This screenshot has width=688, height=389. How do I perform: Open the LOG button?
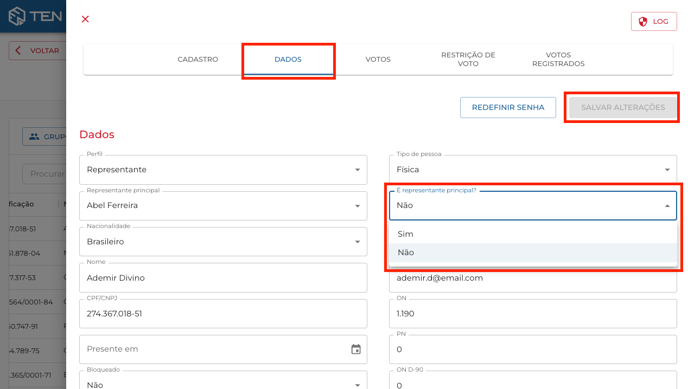click(x=654, y=21)
